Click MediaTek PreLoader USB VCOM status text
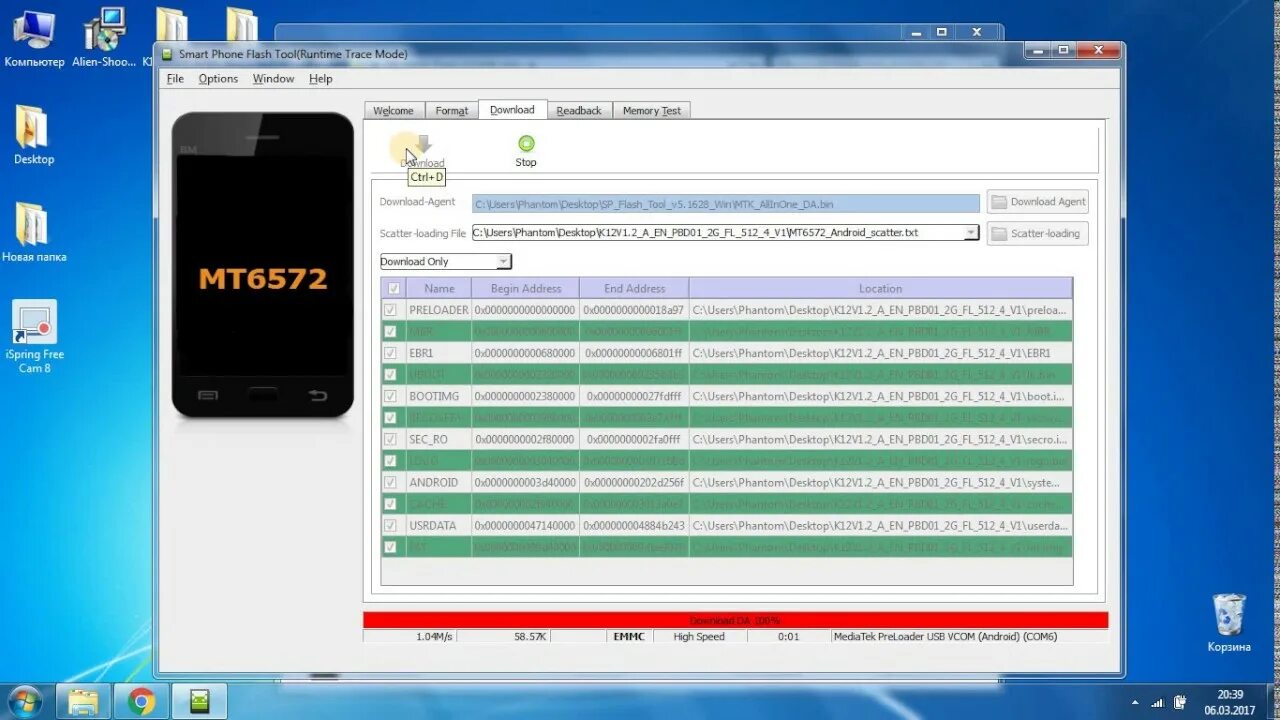The image size is (1280, 720). (x=945, y=636)
